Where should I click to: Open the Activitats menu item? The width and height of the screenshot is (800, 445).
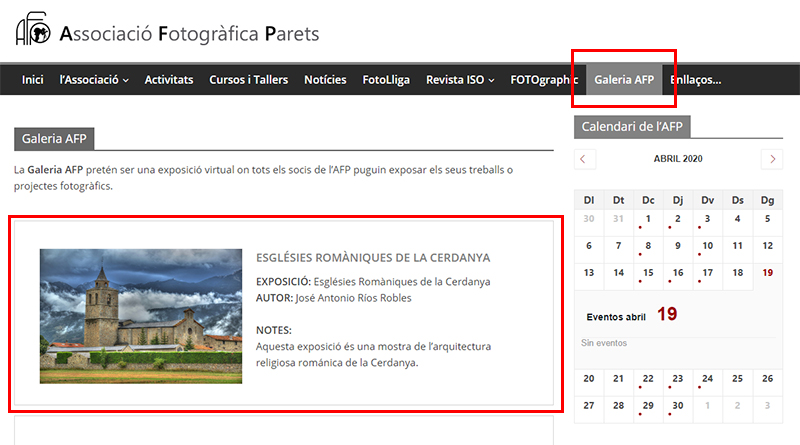(x=169, y=80)
